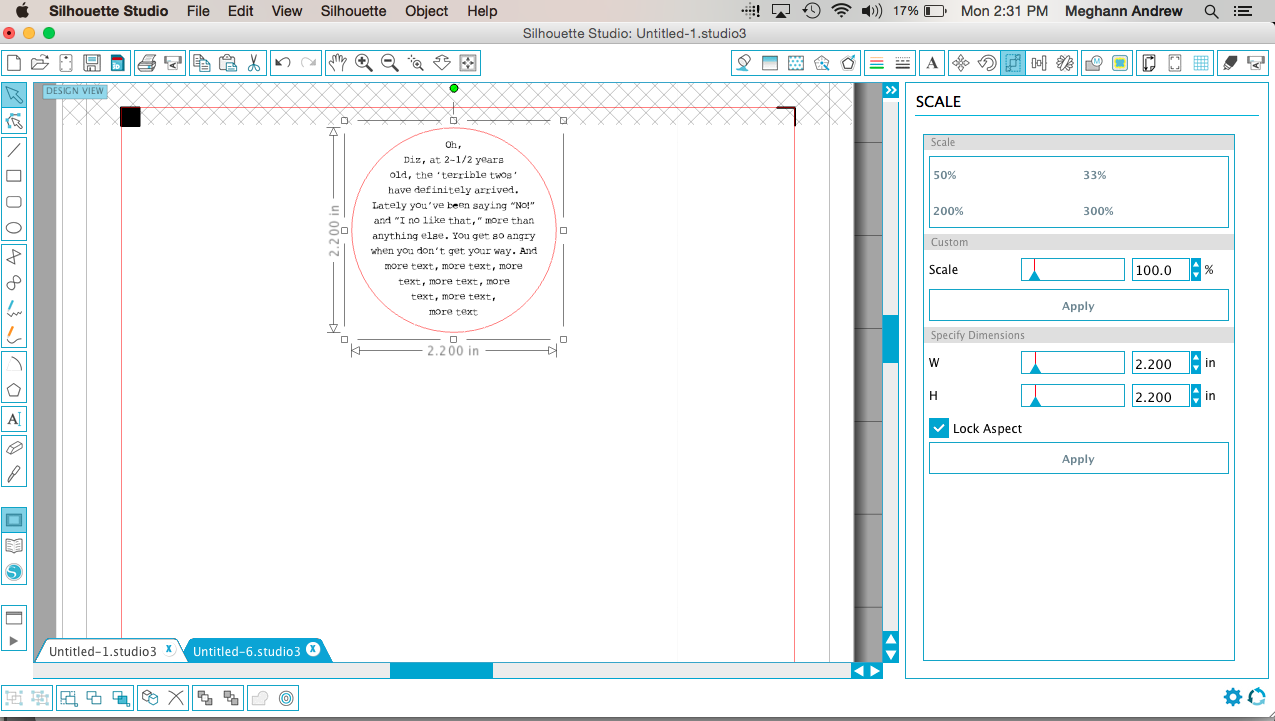Scale the object to 200%
Viewport: 1275px width, 721px height.
[x=948, y=211]
